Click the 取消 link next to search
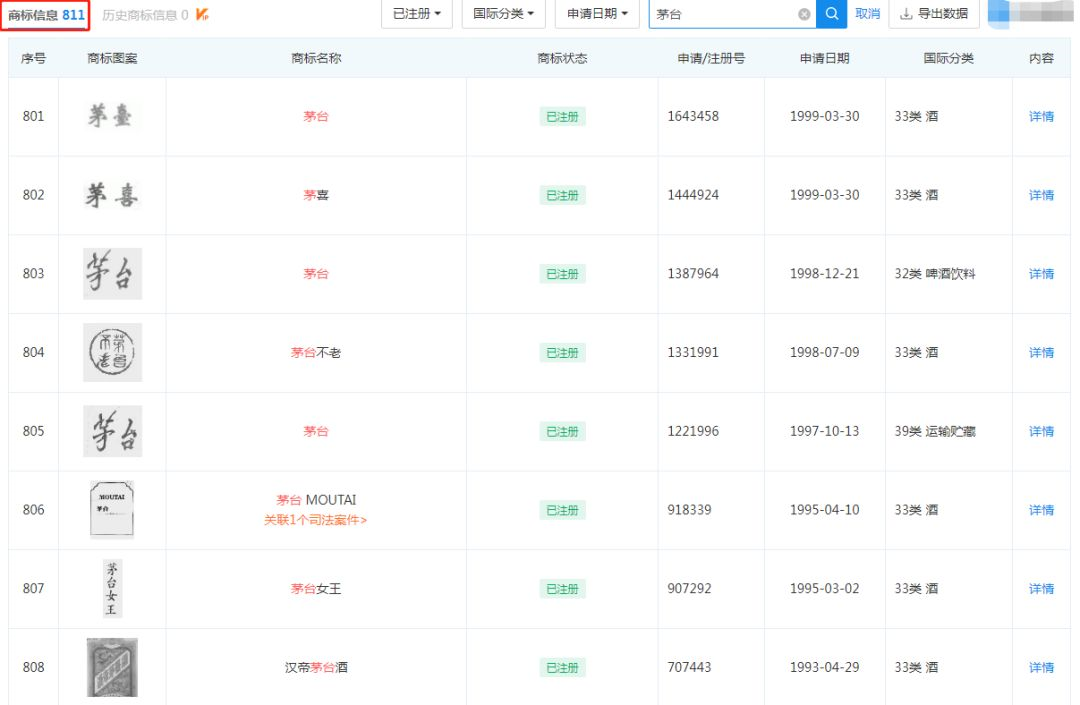Screen dimensions: 1080x705 click(x=867, y=14)
